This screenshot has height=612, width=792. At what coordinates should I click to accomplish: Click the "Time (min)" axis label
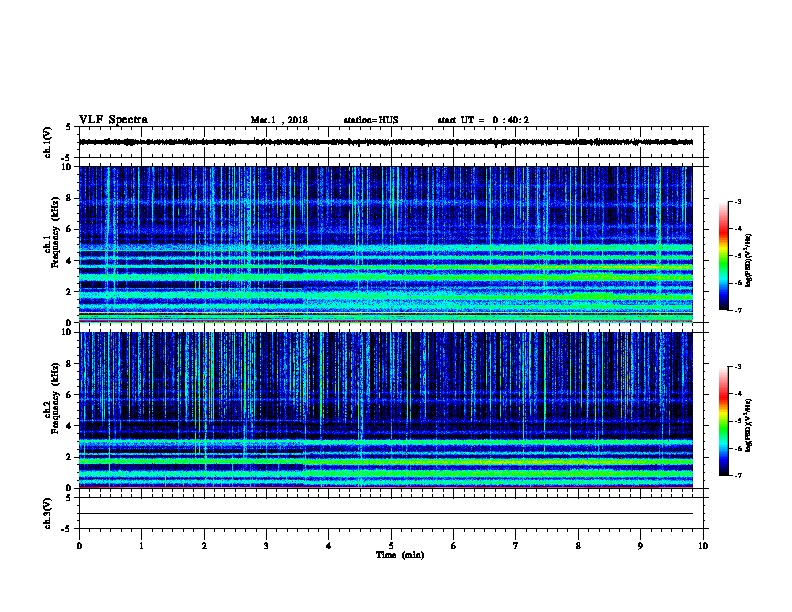coord(400,555)
